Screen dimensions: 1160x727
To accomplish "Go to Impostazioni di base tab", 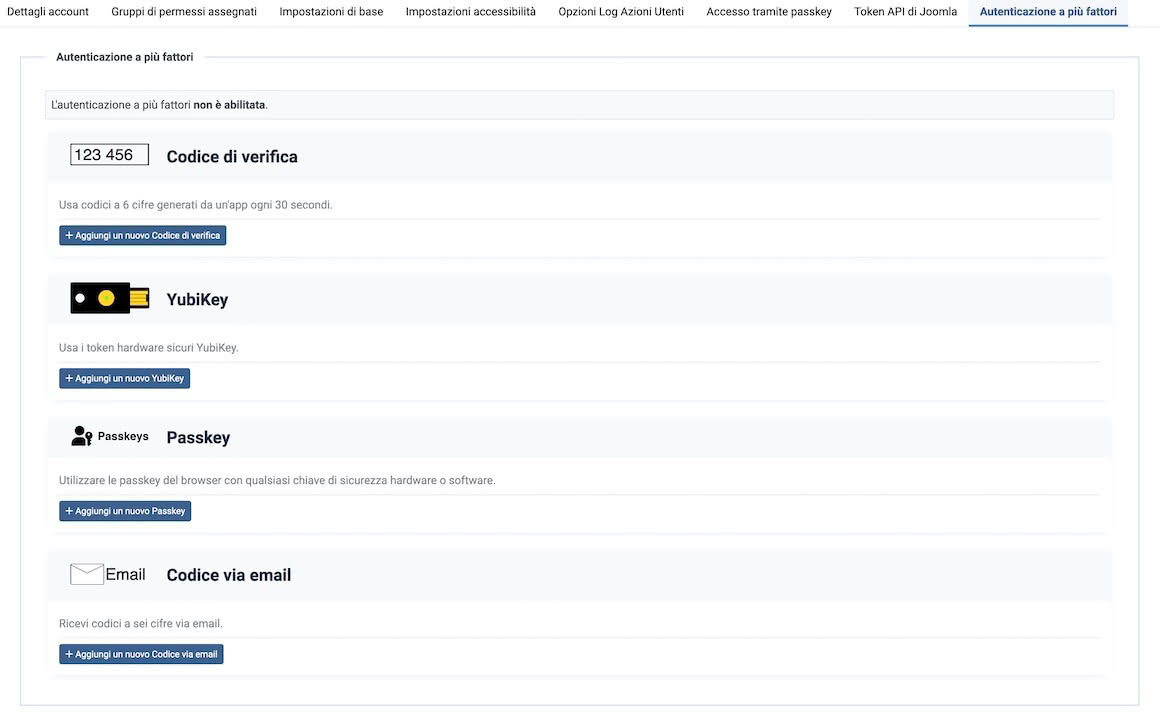I will 331,12.
